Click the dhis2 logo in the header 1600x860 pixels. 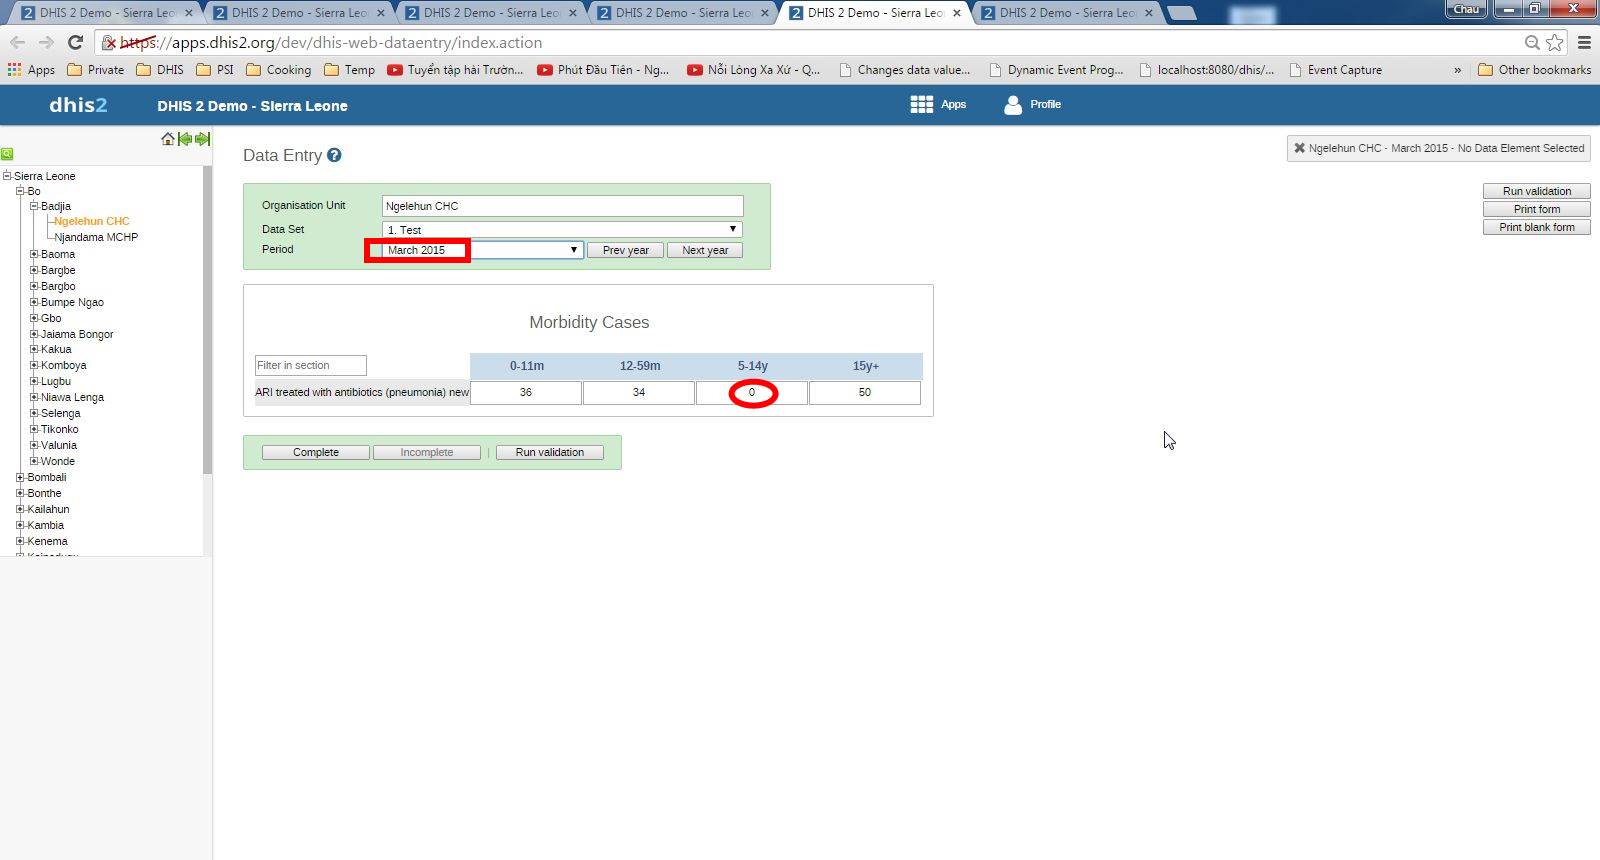click(x=78, y=105)
